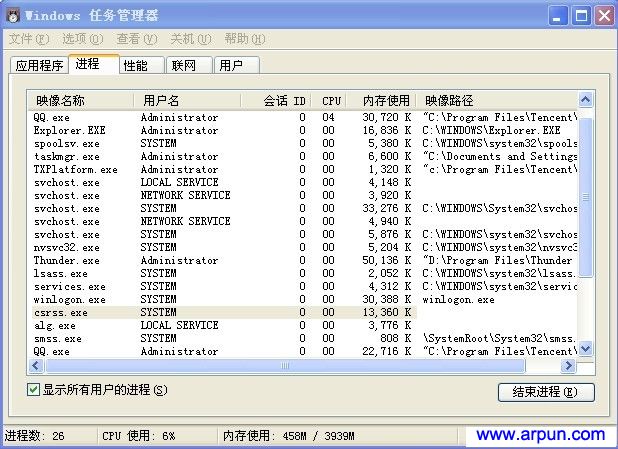Screen dimensions: 618x449
Task: Select svchost.exe row using 3,920 K
Action: 303,196
